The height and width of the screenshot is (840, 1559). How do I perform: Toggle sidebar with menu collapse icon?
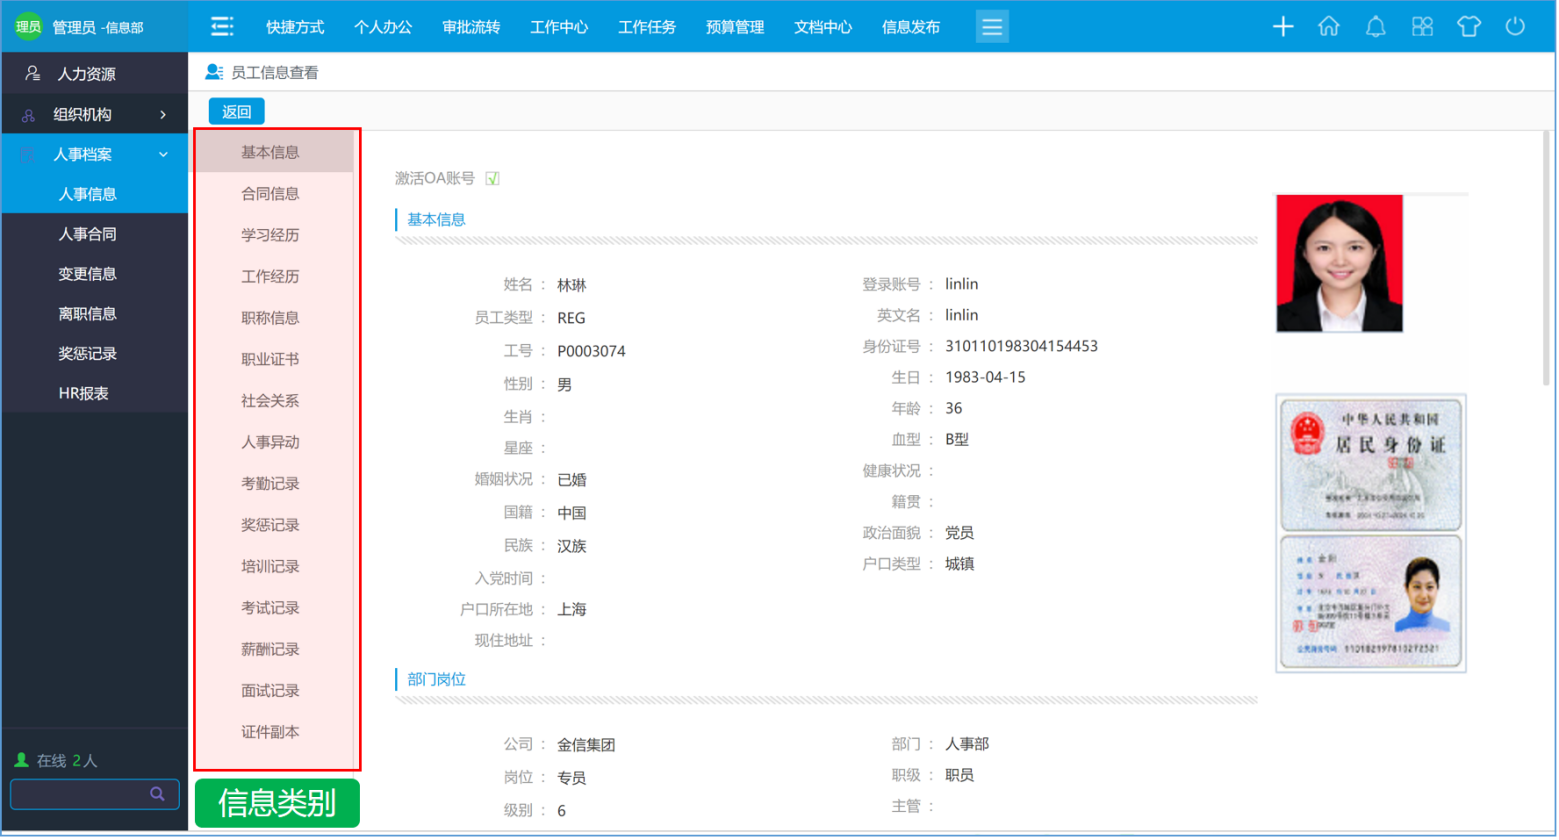click(x=222, y=27)
